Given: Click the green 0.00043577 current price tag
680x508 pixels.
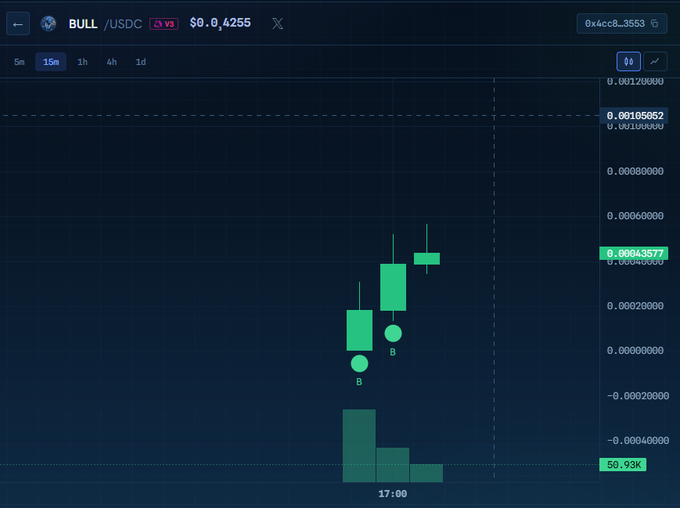Looking at the screenshot, I should pyautogui.click(x=634, y=253).
